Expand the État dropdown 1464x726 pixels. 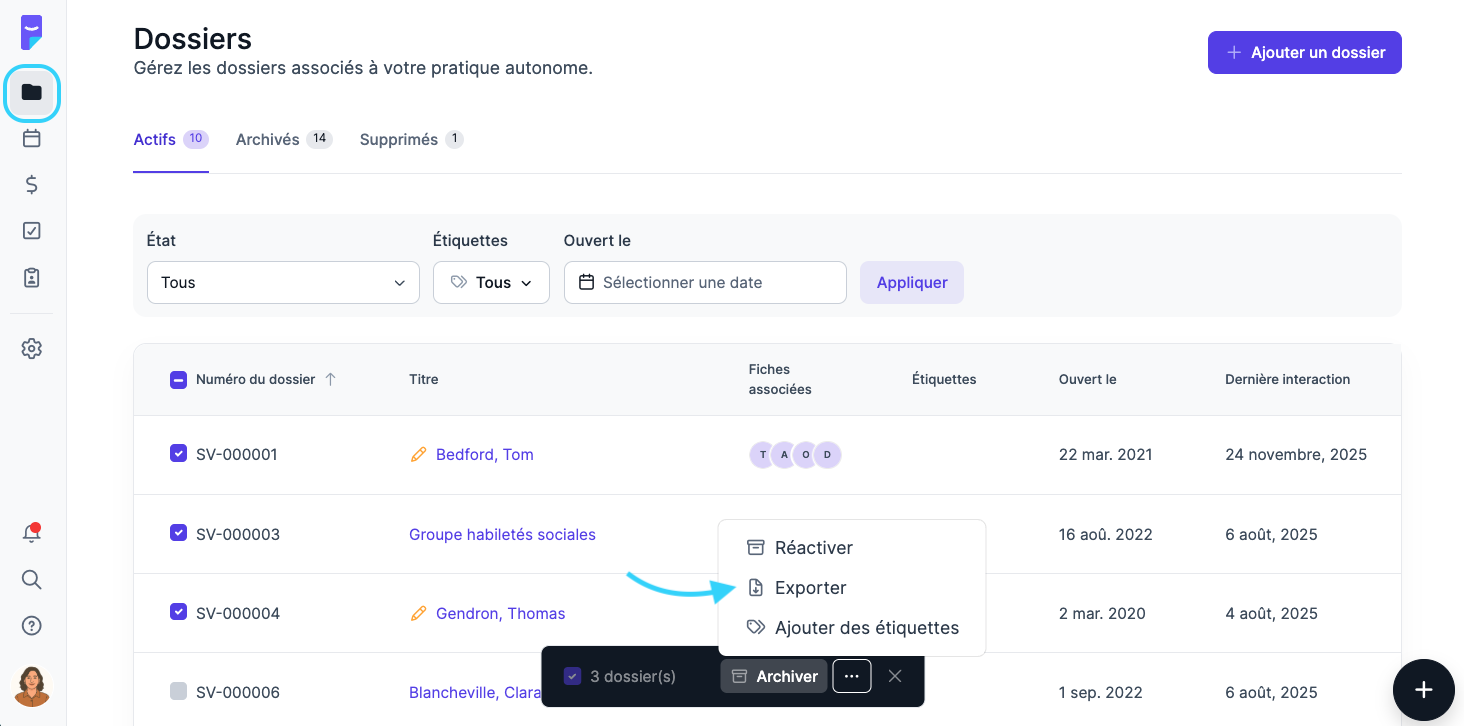tap(283, 283)
